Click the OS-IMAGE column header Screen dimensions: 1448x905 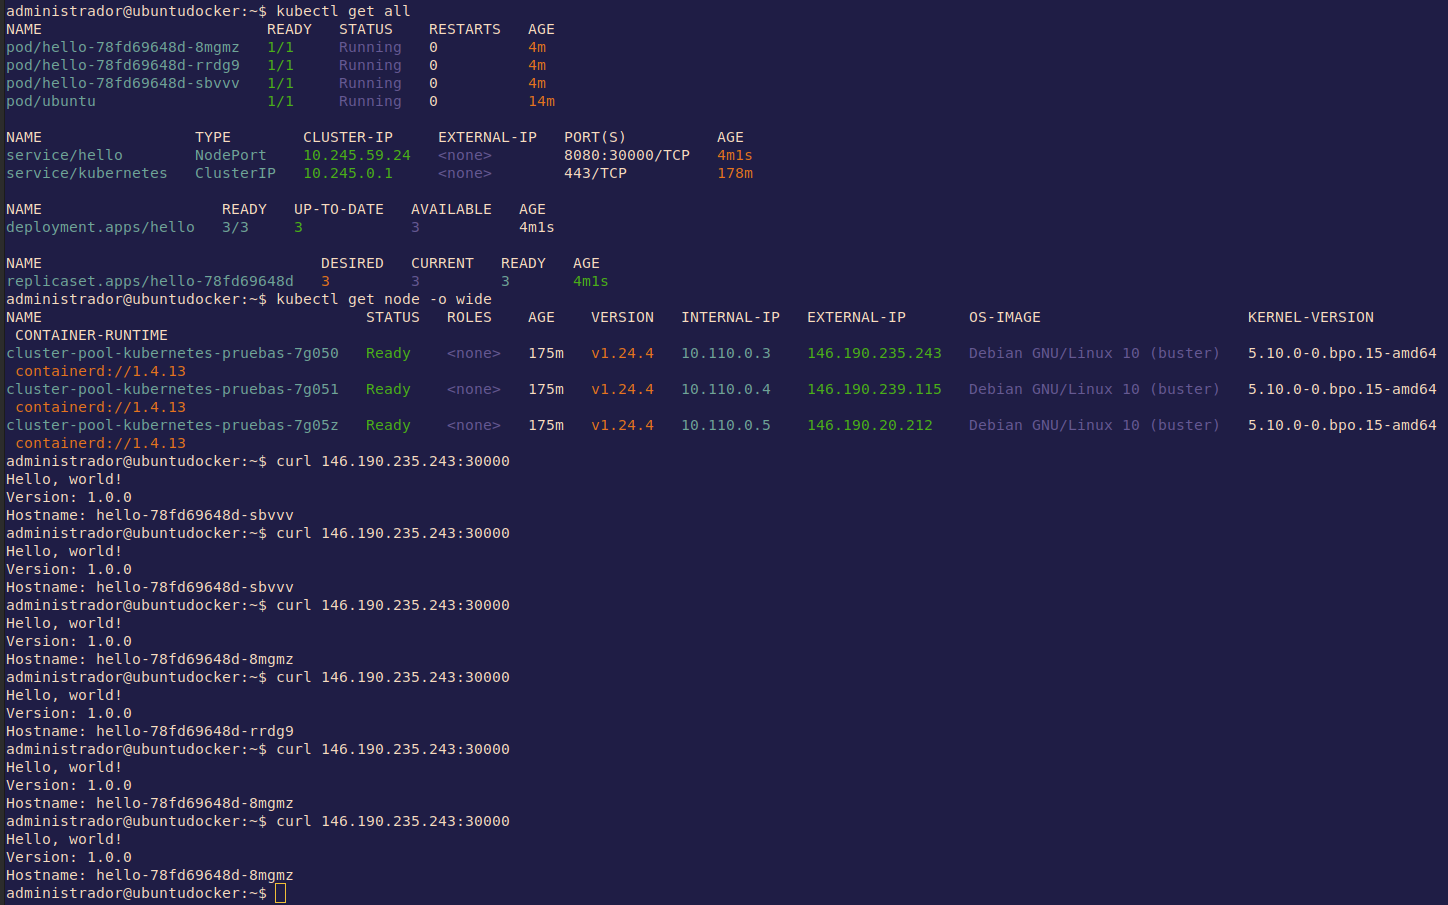tap(1004, 317)
